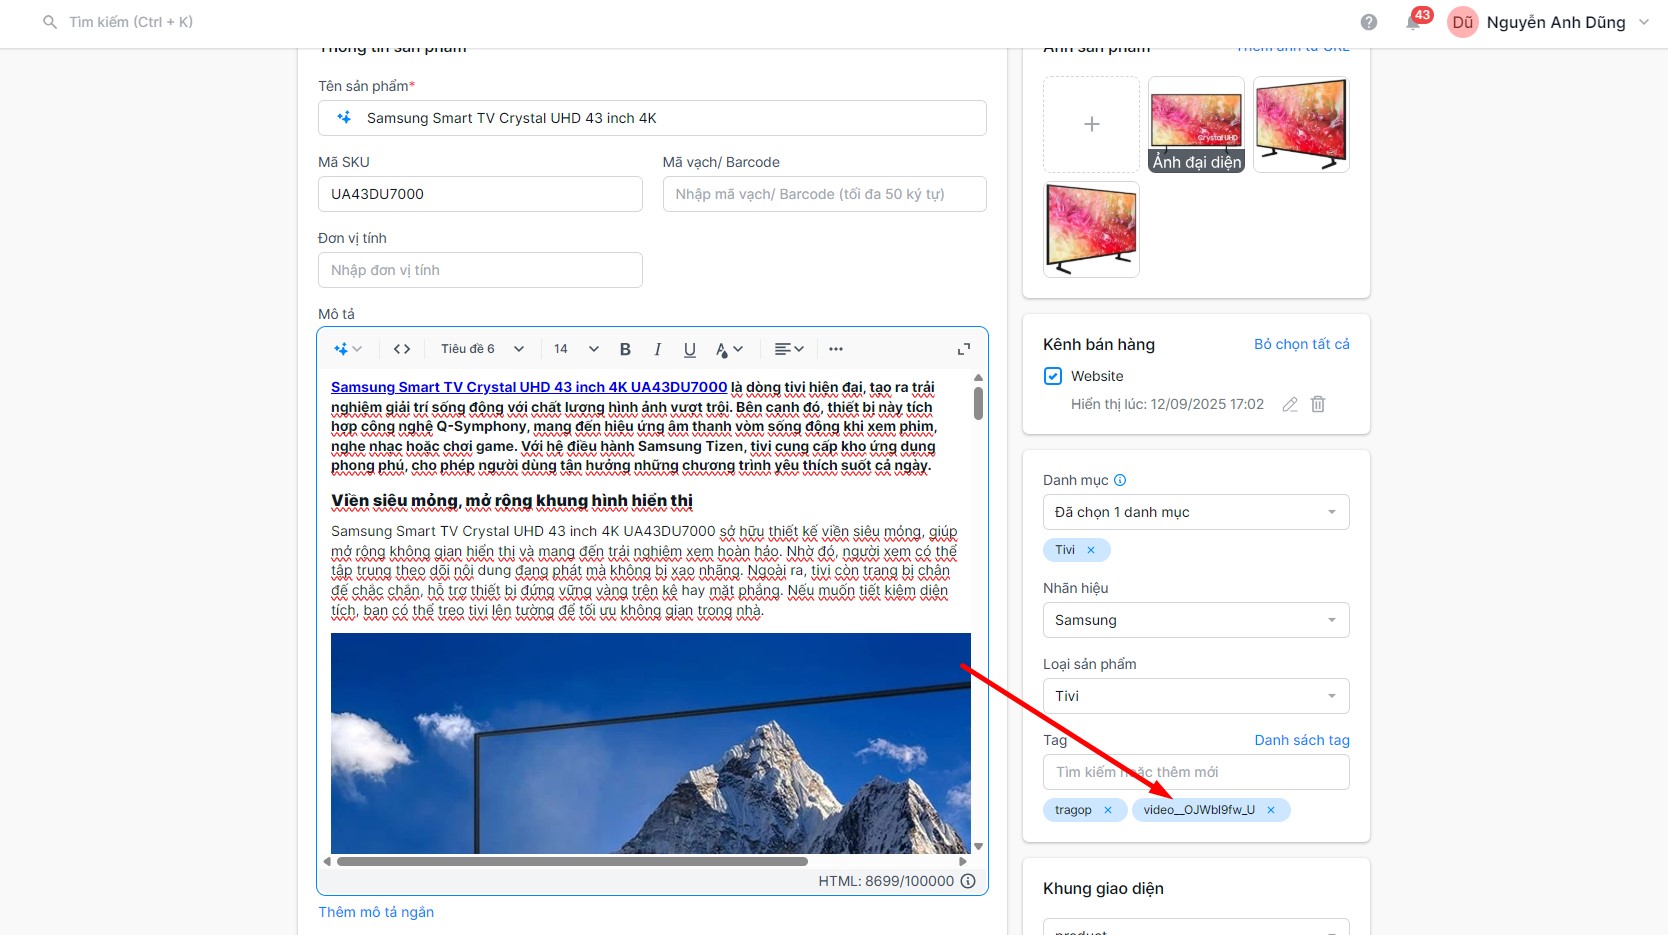Select the TV thumbnail beside Ảnh đại diện image

click(1301, 124)
